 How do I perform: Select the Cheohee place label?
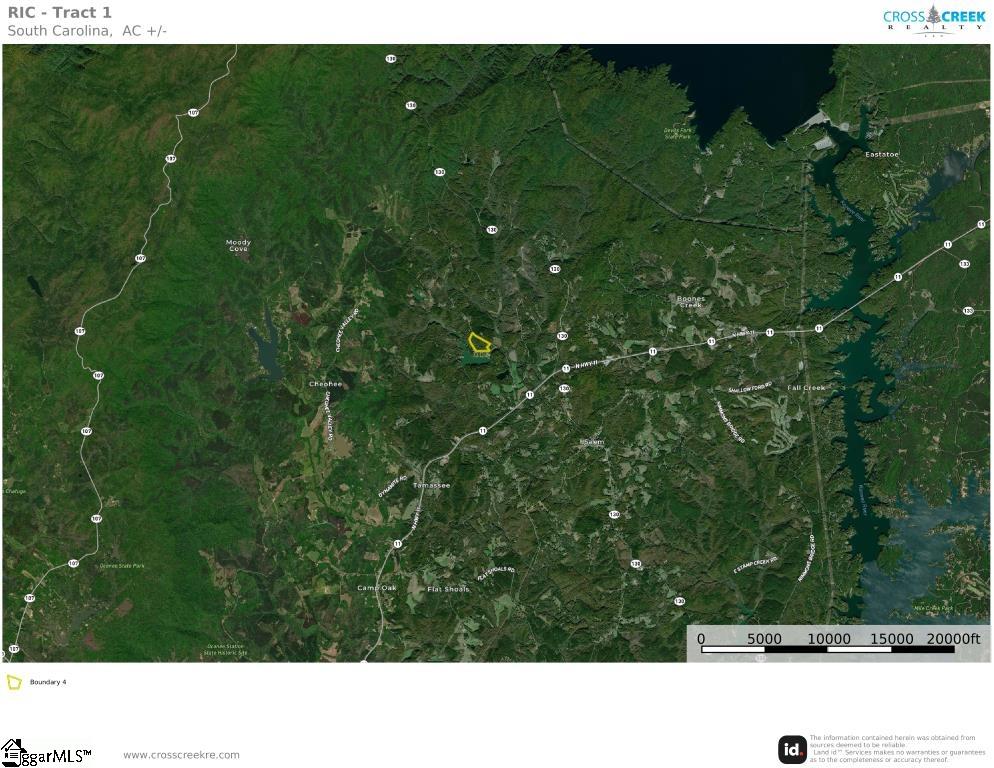(x=325, y=384)
